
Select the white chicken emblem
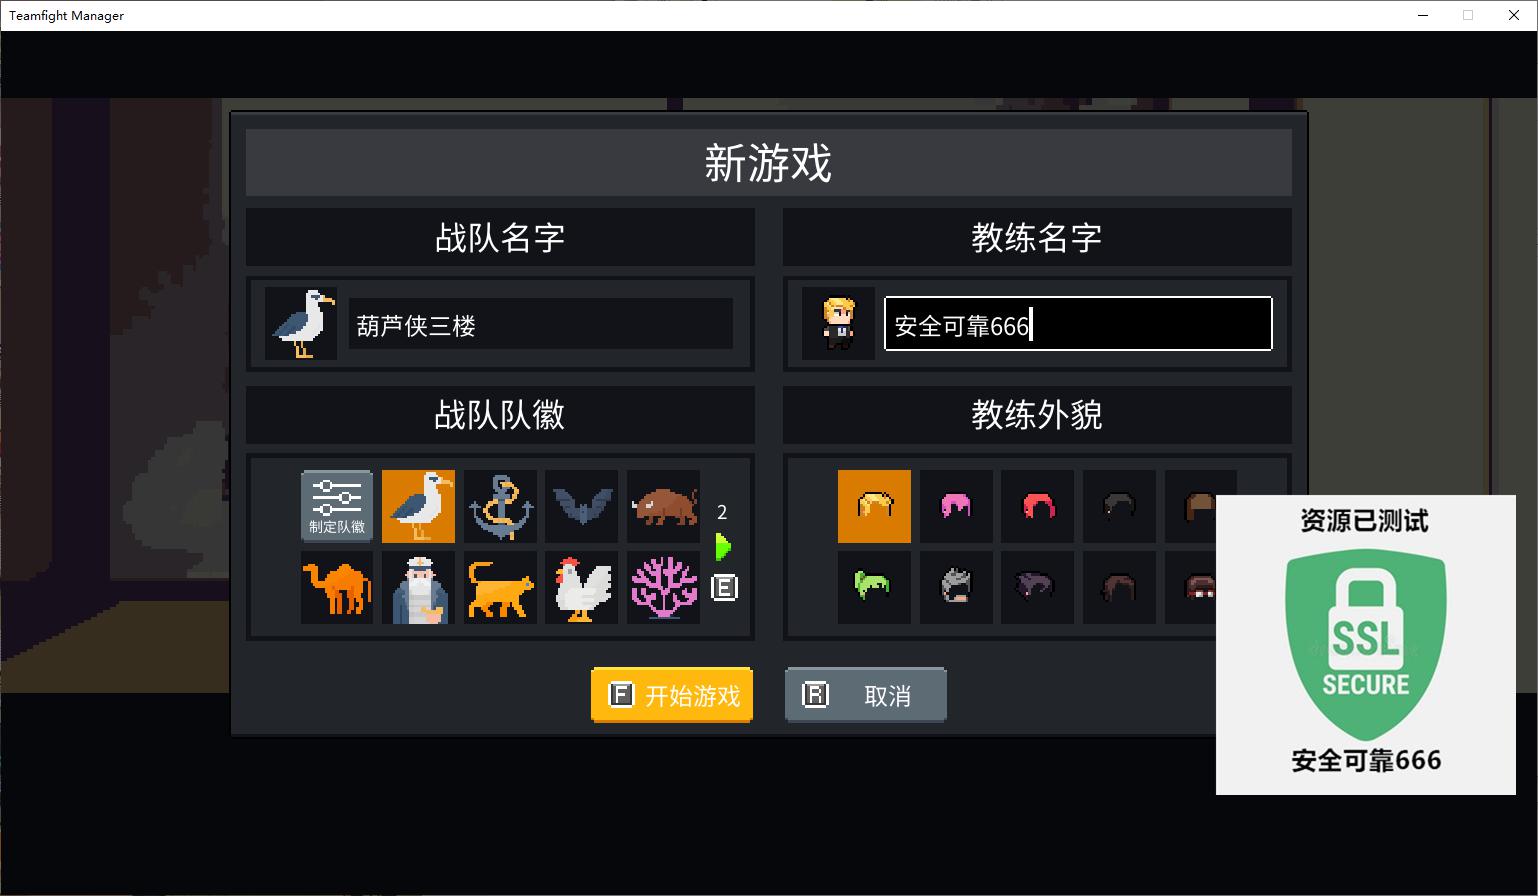pos(582,588)
